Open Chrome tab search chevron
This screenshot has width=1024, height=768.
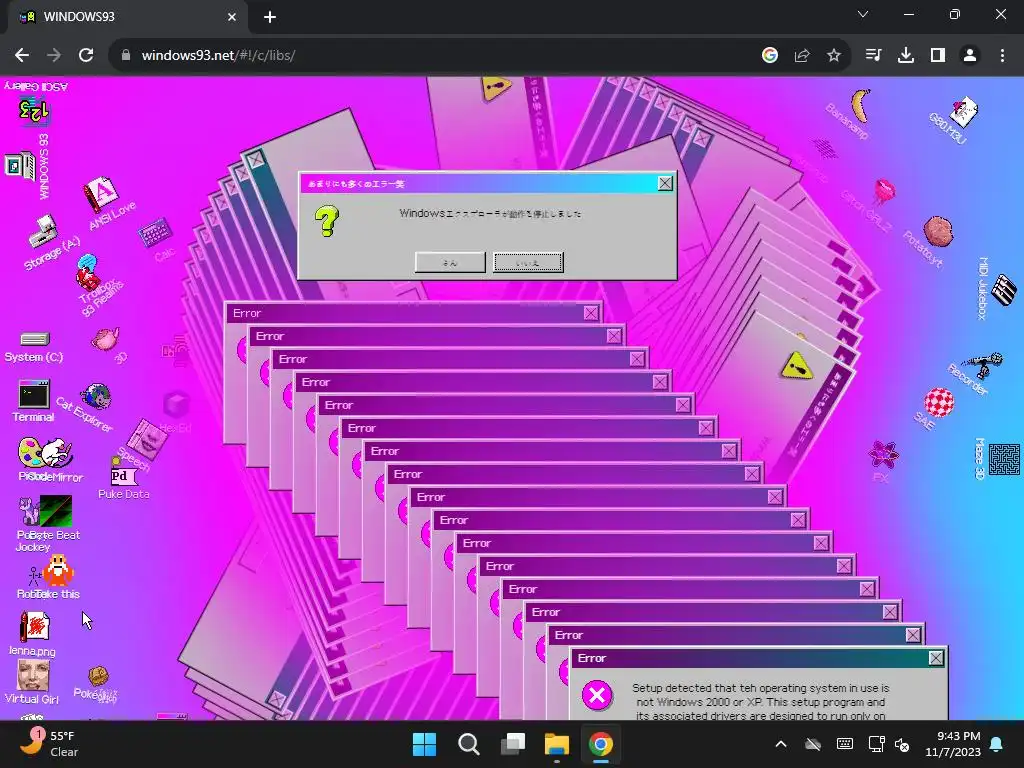point(863,14)
